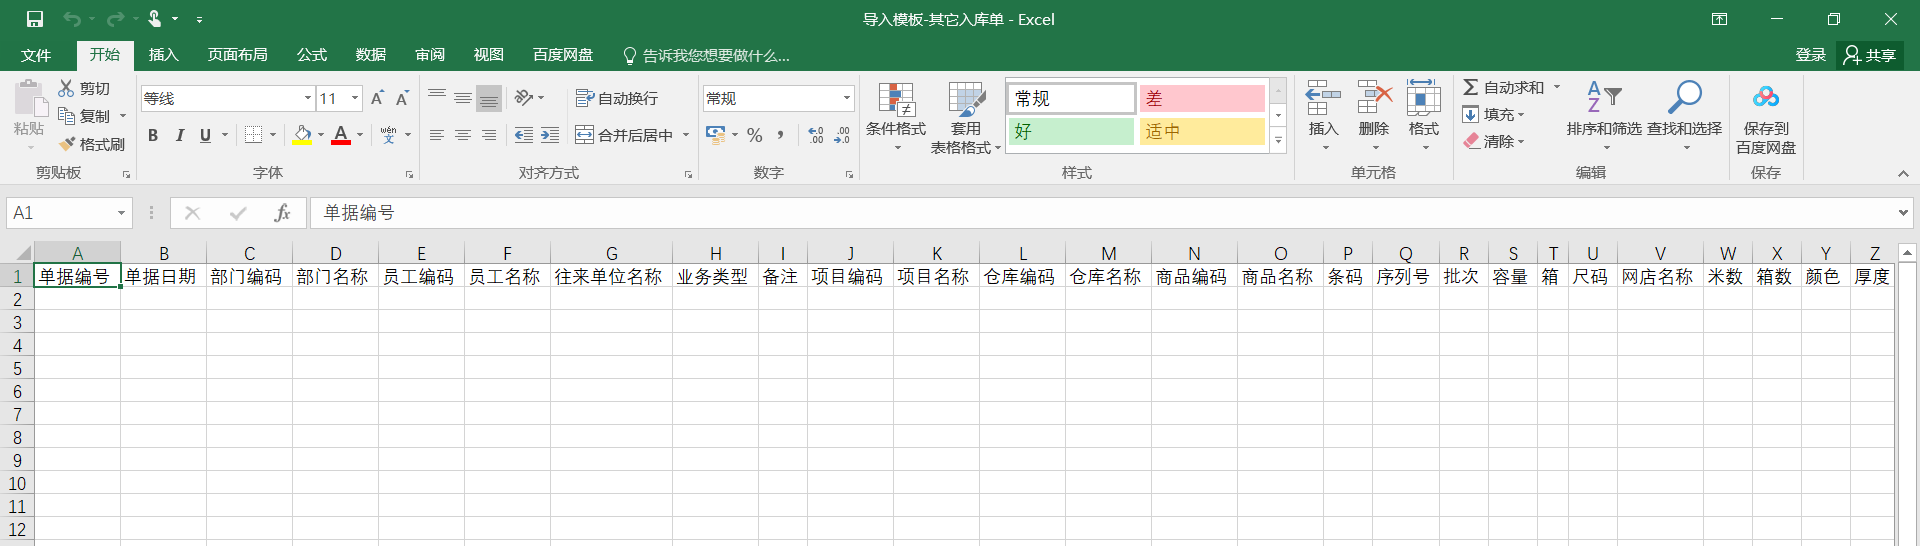1920x546 pixels.
Task: Collapse the ribbon with the chevron
Action: tap(1903, 173)
